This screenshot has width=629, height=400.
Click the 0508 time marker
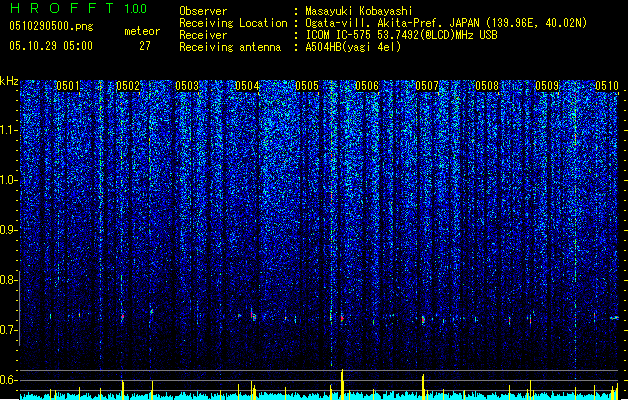(x=487, y=86)
